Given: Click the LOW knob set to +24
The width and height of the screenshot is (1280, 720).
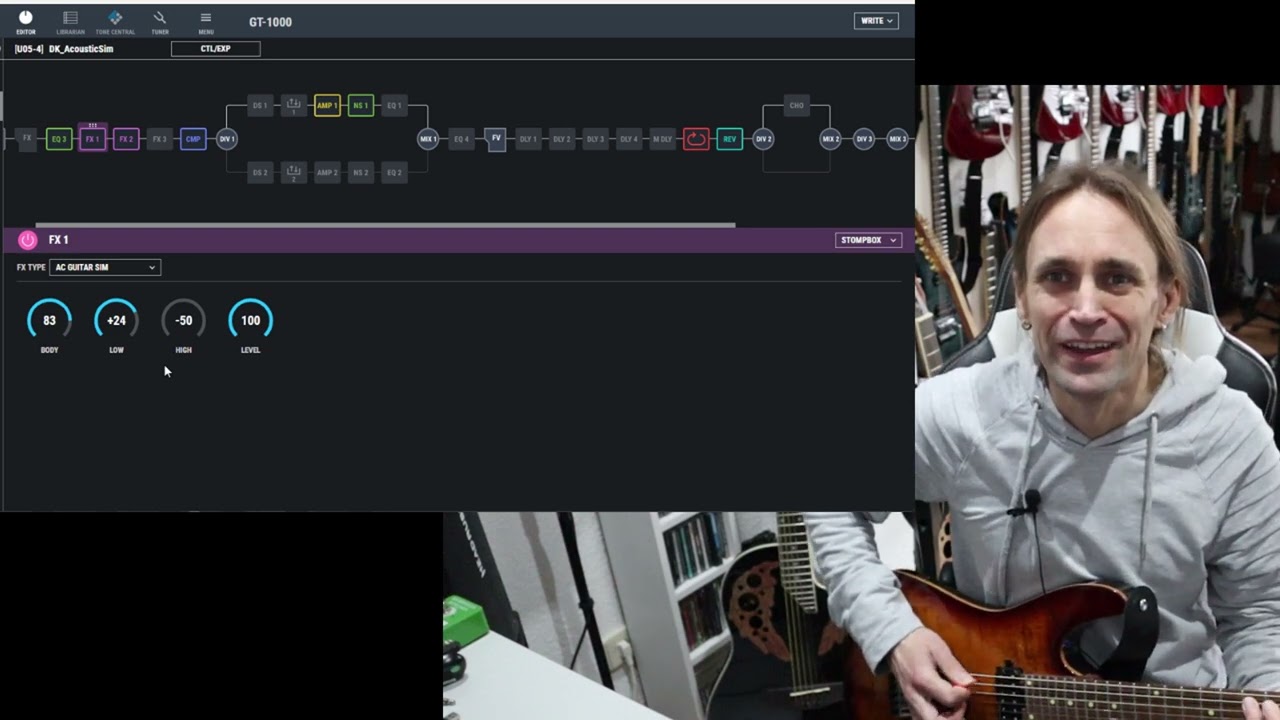Looking at the screenshot, I should (116, 320).
